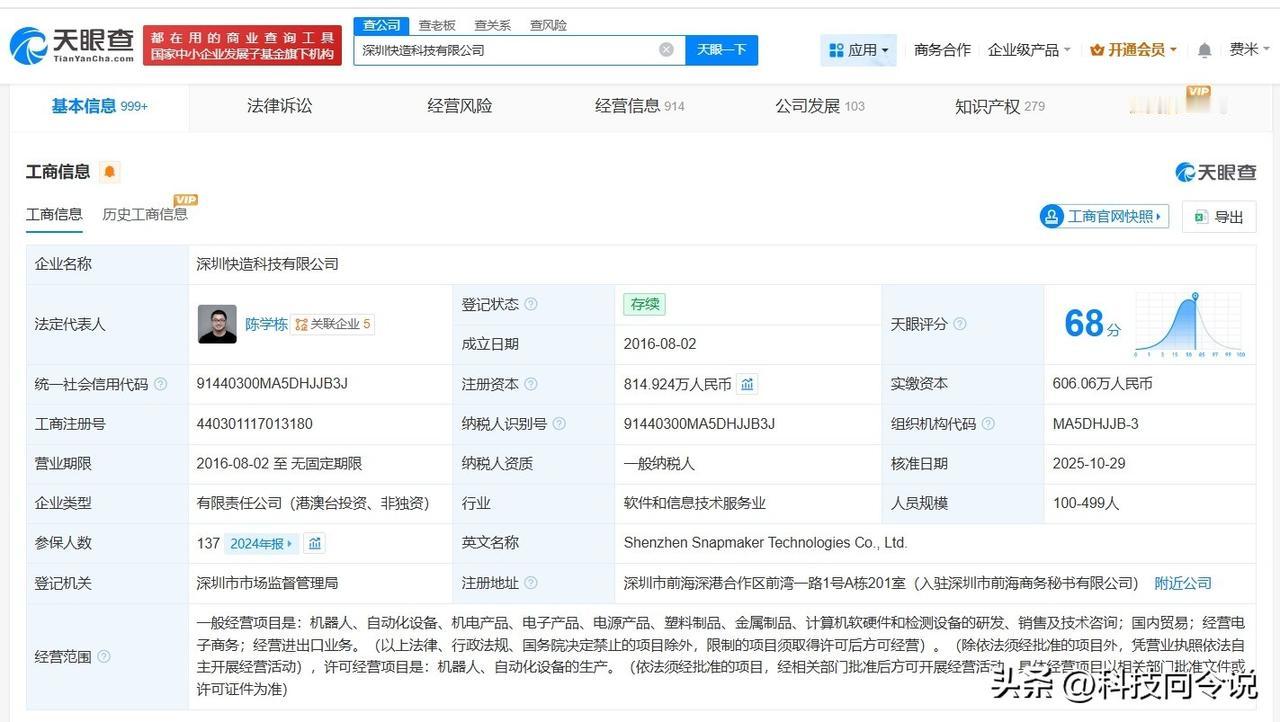Switch to the 知识产权 tab
The width and height of the screenshot is (1280, 722).
(x=998, y=106)
